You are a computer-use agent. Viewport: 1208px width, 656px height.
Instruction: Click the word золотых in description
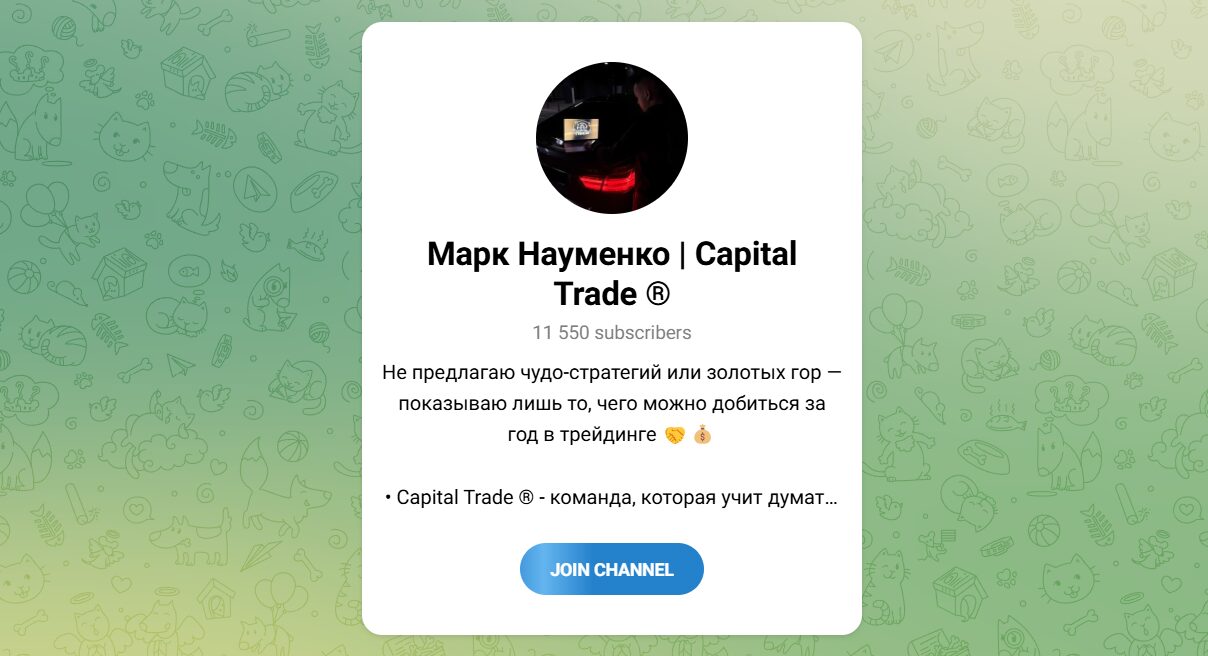coord(739,373)
